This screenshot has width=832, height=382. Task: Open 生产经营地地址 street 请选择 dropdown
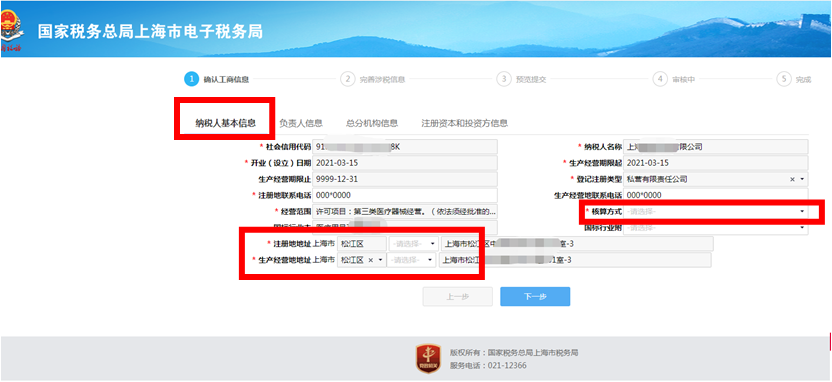click(x=412, y=260)
